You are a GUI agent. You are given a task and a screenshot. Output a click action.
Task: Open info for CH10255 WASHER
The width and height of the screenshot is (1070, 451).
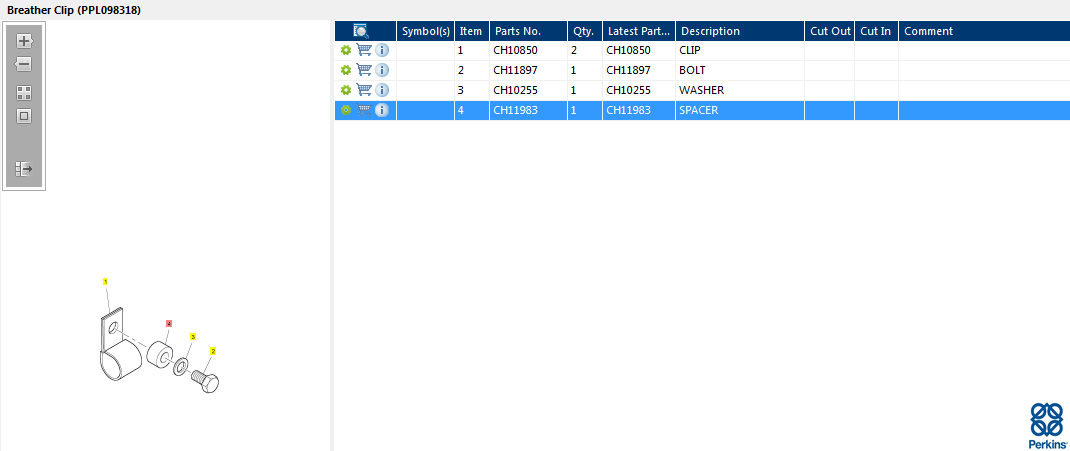click(382, 90)
